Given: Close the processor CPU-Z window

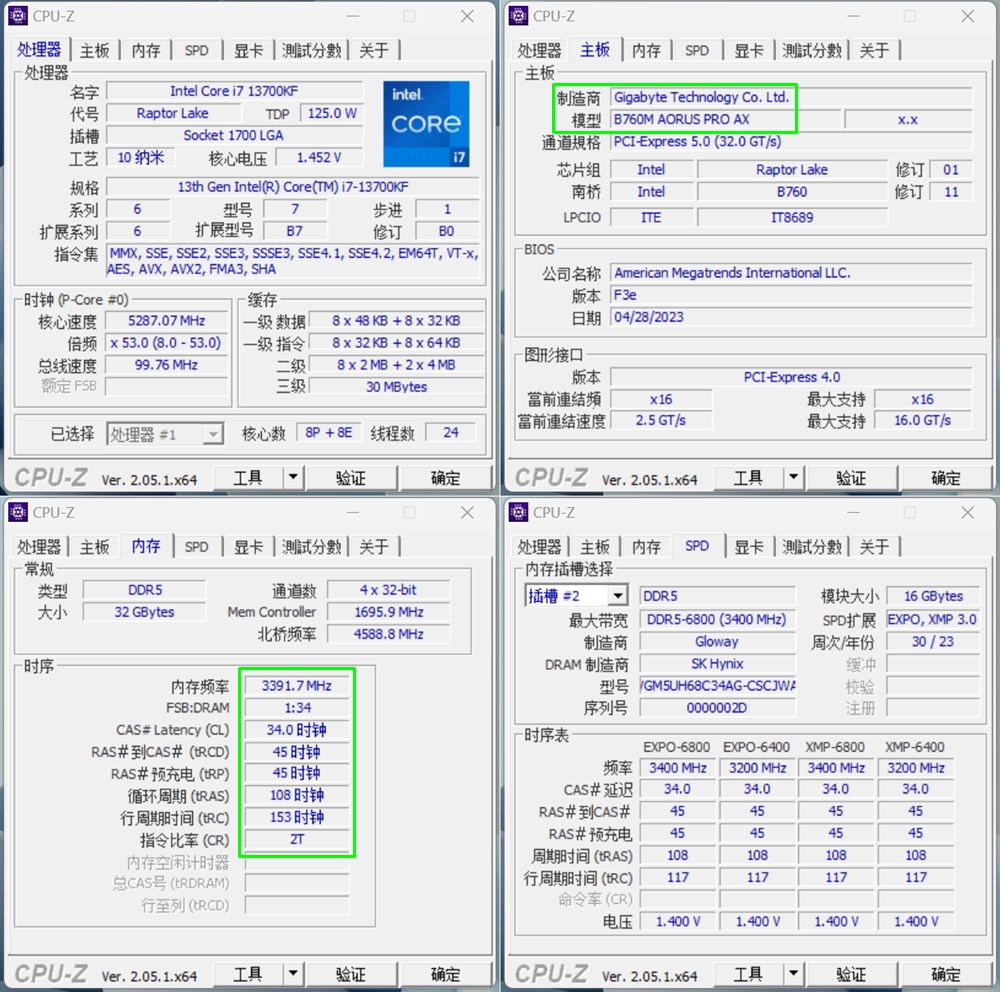Looking at the screenshot, I should (x=467, y=16).
